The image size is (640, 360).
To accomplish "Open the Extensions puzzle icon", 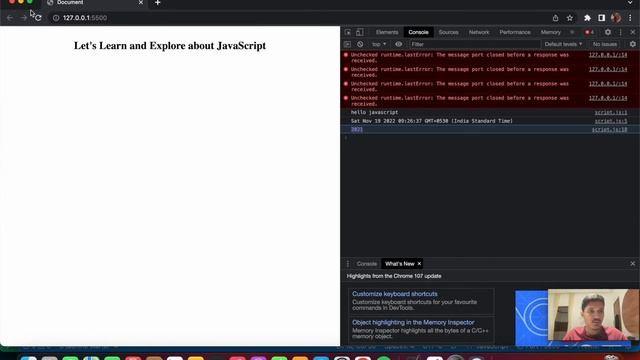I will click(x=587, y=18).
